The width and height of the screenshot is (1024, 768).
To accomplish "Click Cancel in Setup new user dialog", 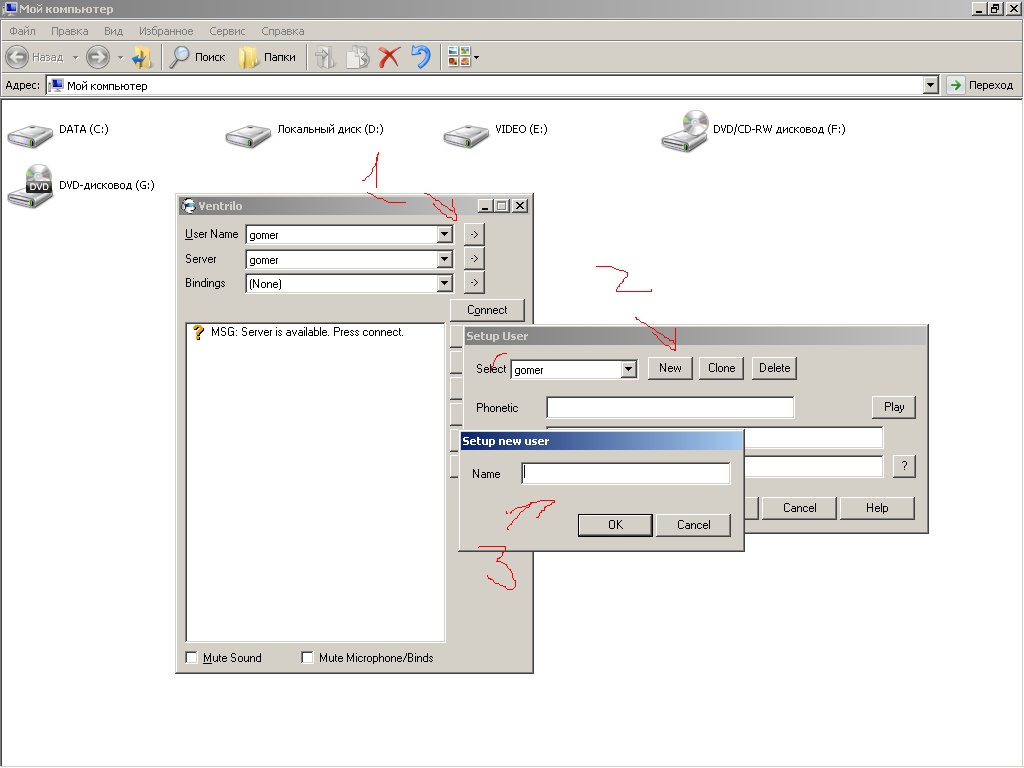I will (x=693, y=524).
